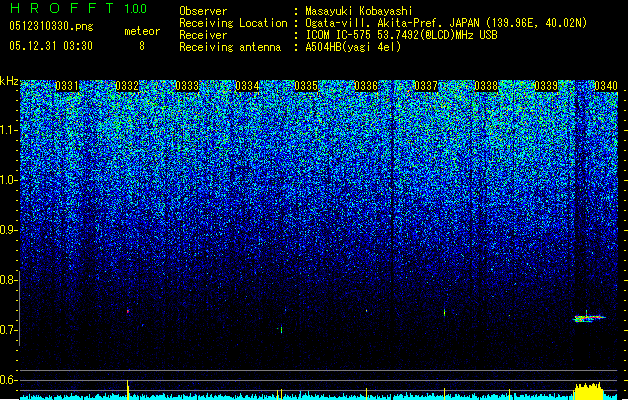Click the 0336 time marker

pos(366,86)
